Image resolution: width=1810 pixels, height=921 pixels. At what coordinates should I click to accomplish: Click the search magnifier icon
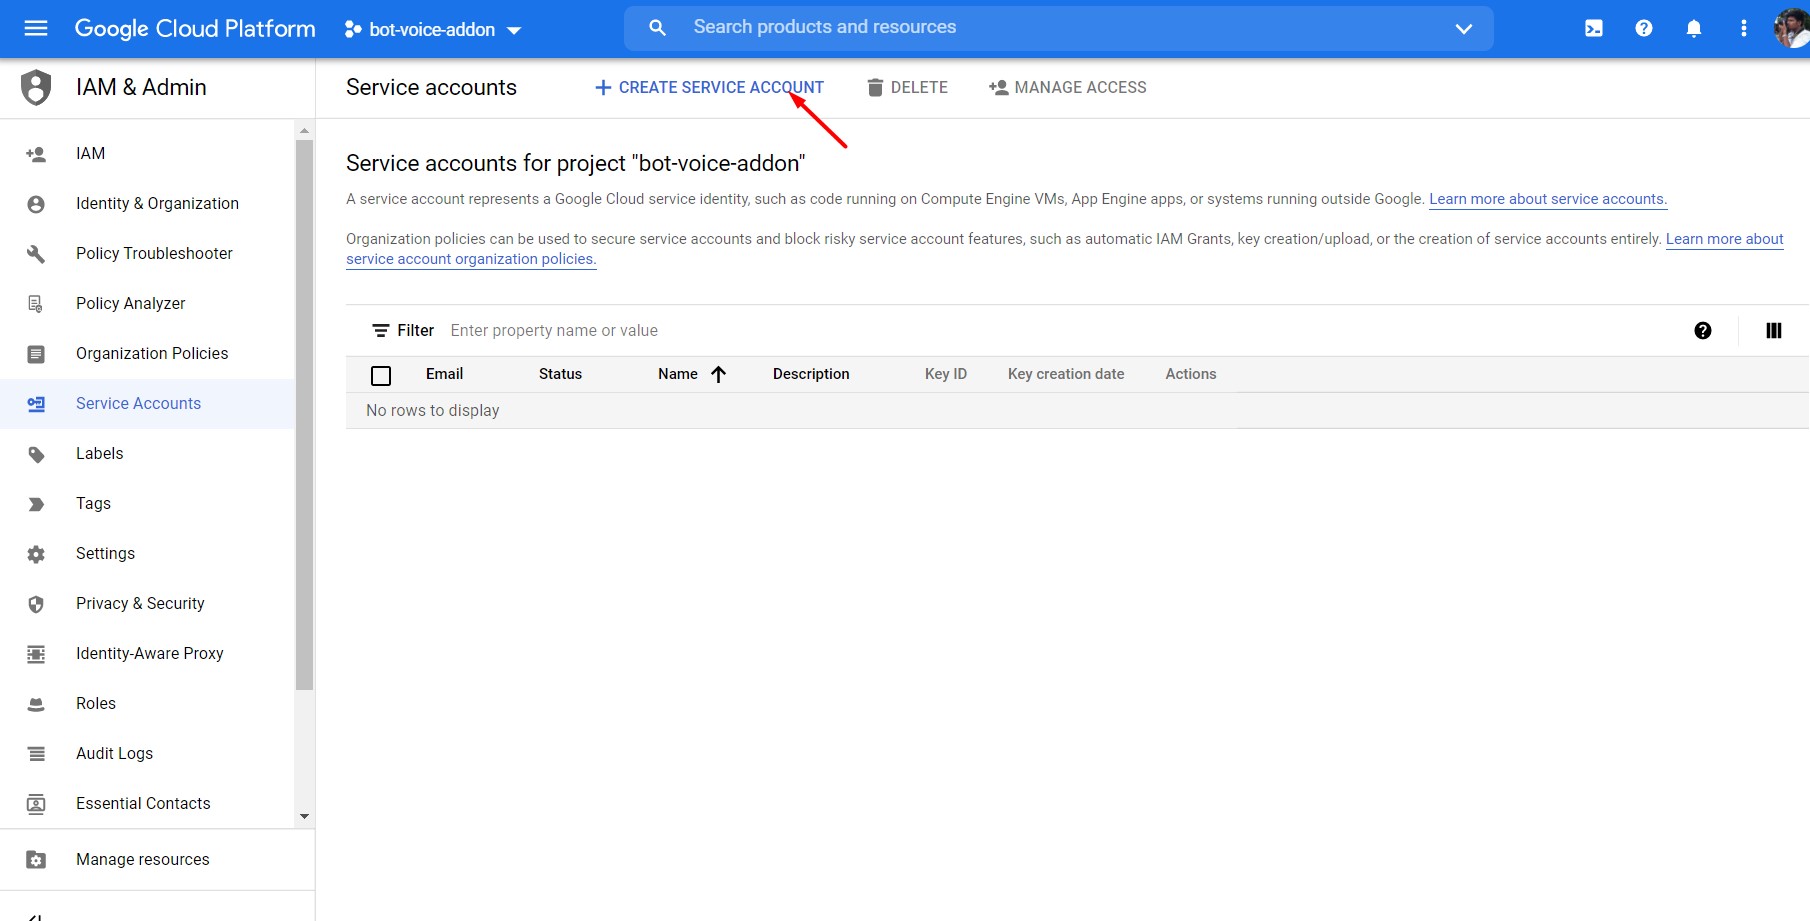(657, 28)
